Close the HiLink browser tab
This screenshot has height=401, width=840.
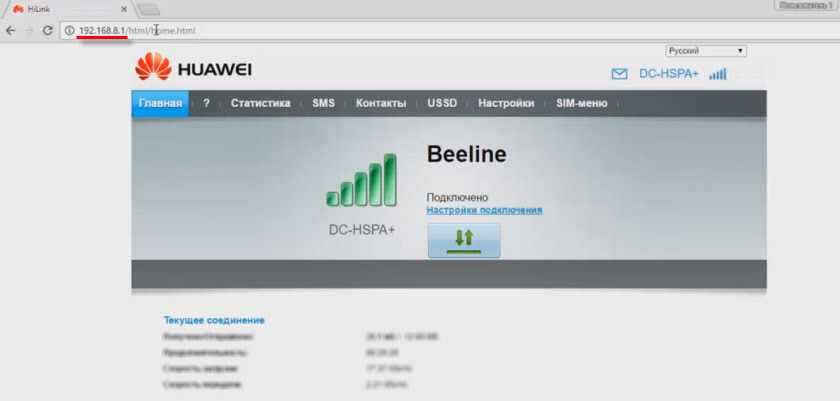pos(123,8)
